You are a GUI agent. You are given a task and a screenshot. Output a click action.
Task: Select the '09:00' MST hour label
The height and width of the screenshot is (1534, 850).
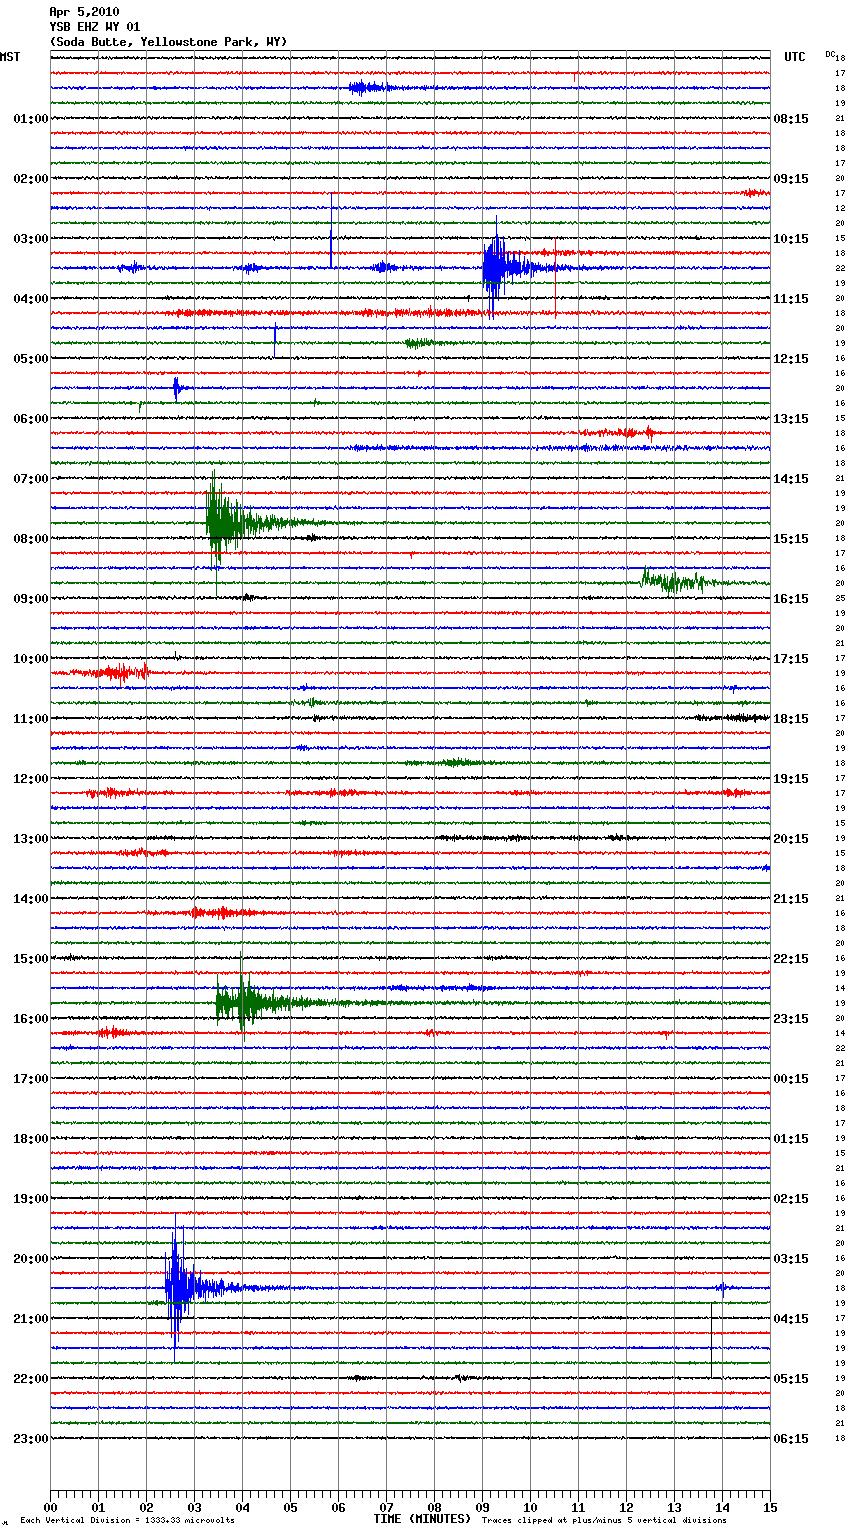[30, 599]
